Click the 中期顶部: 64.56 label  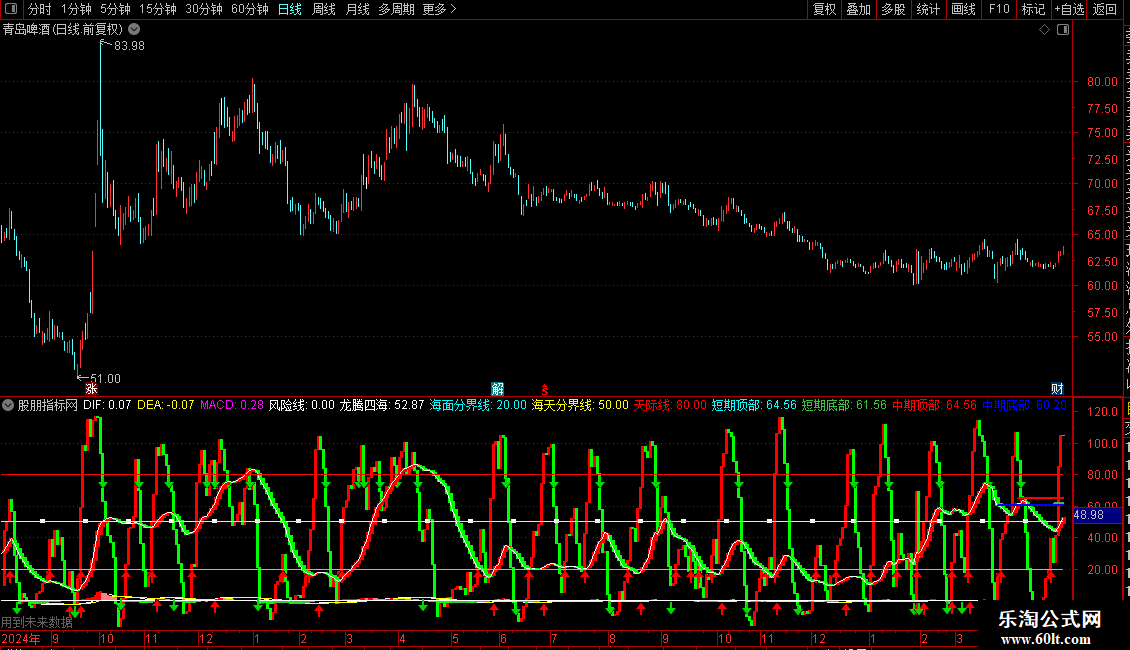point(935,405)
